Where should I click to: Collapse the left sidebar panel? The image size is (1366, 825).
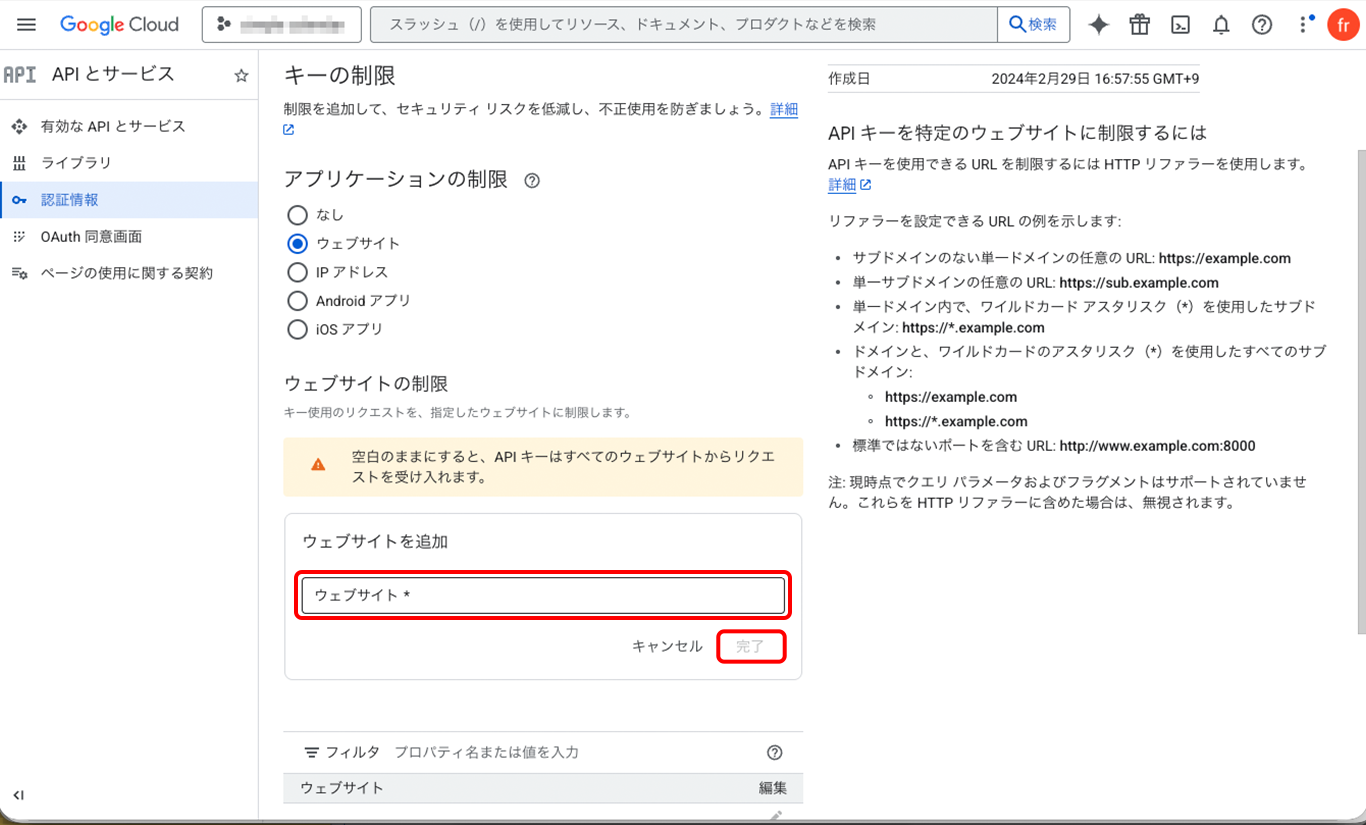[18, 795]
